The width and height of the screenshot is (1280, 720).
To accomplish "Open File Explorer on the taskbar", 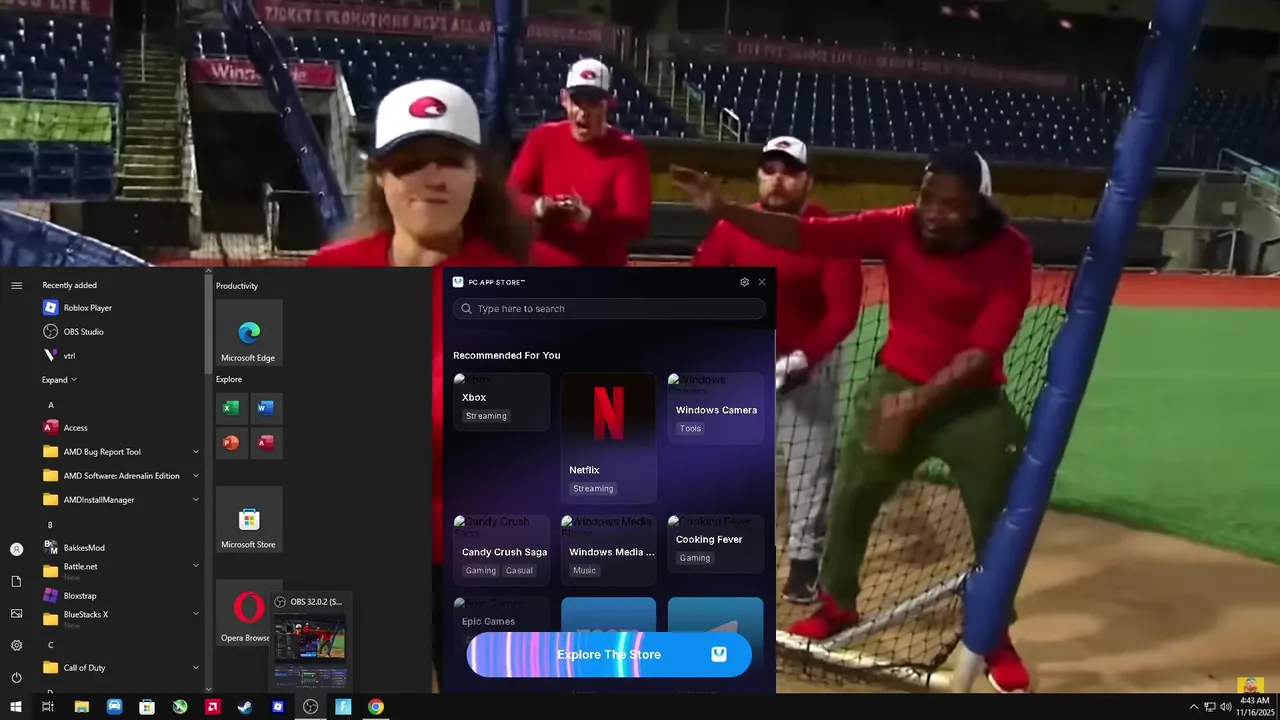I will pyautogui.click(x=81, y=707).
